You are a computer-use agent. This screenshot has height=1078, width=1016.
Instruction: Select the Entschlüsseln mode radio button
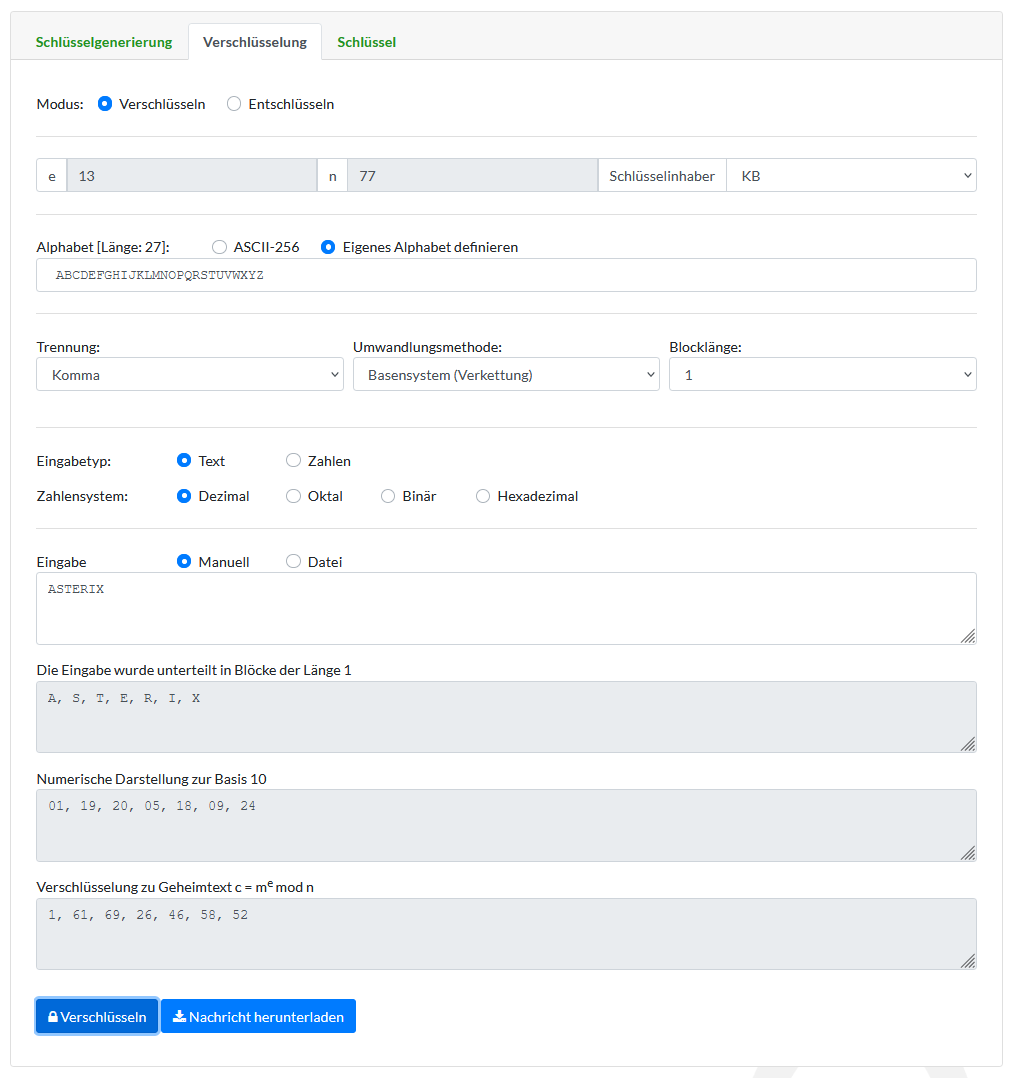click(x=234, y=104)
